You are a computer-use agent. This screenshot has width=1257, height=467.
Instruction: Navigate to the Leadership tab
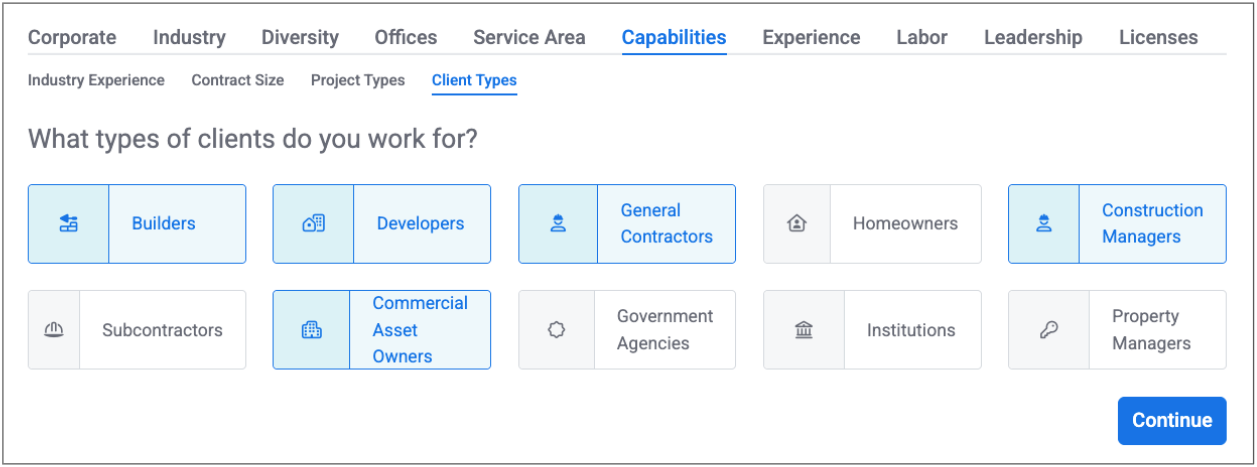click(1033, 38)
